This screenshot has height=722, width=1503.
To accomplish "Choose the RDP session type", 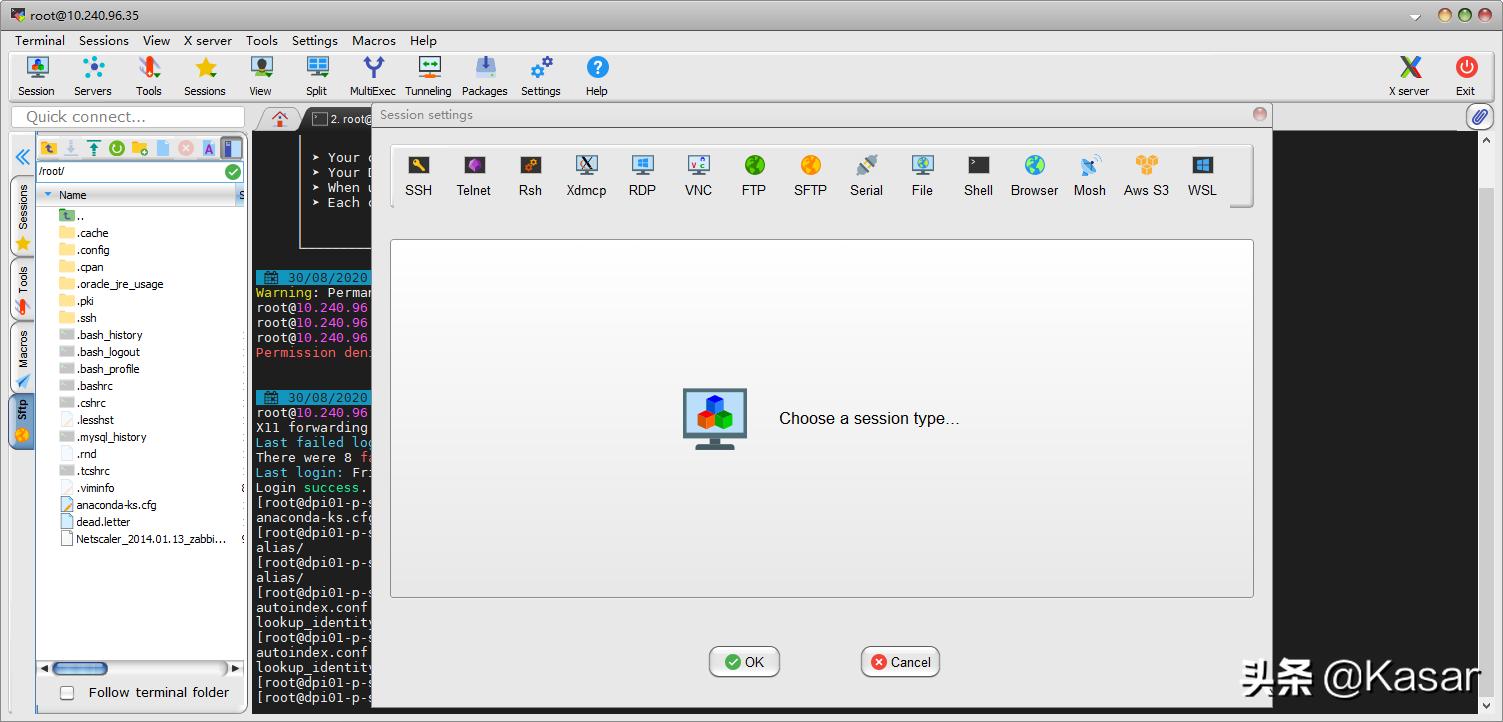I will click(642, 176).
